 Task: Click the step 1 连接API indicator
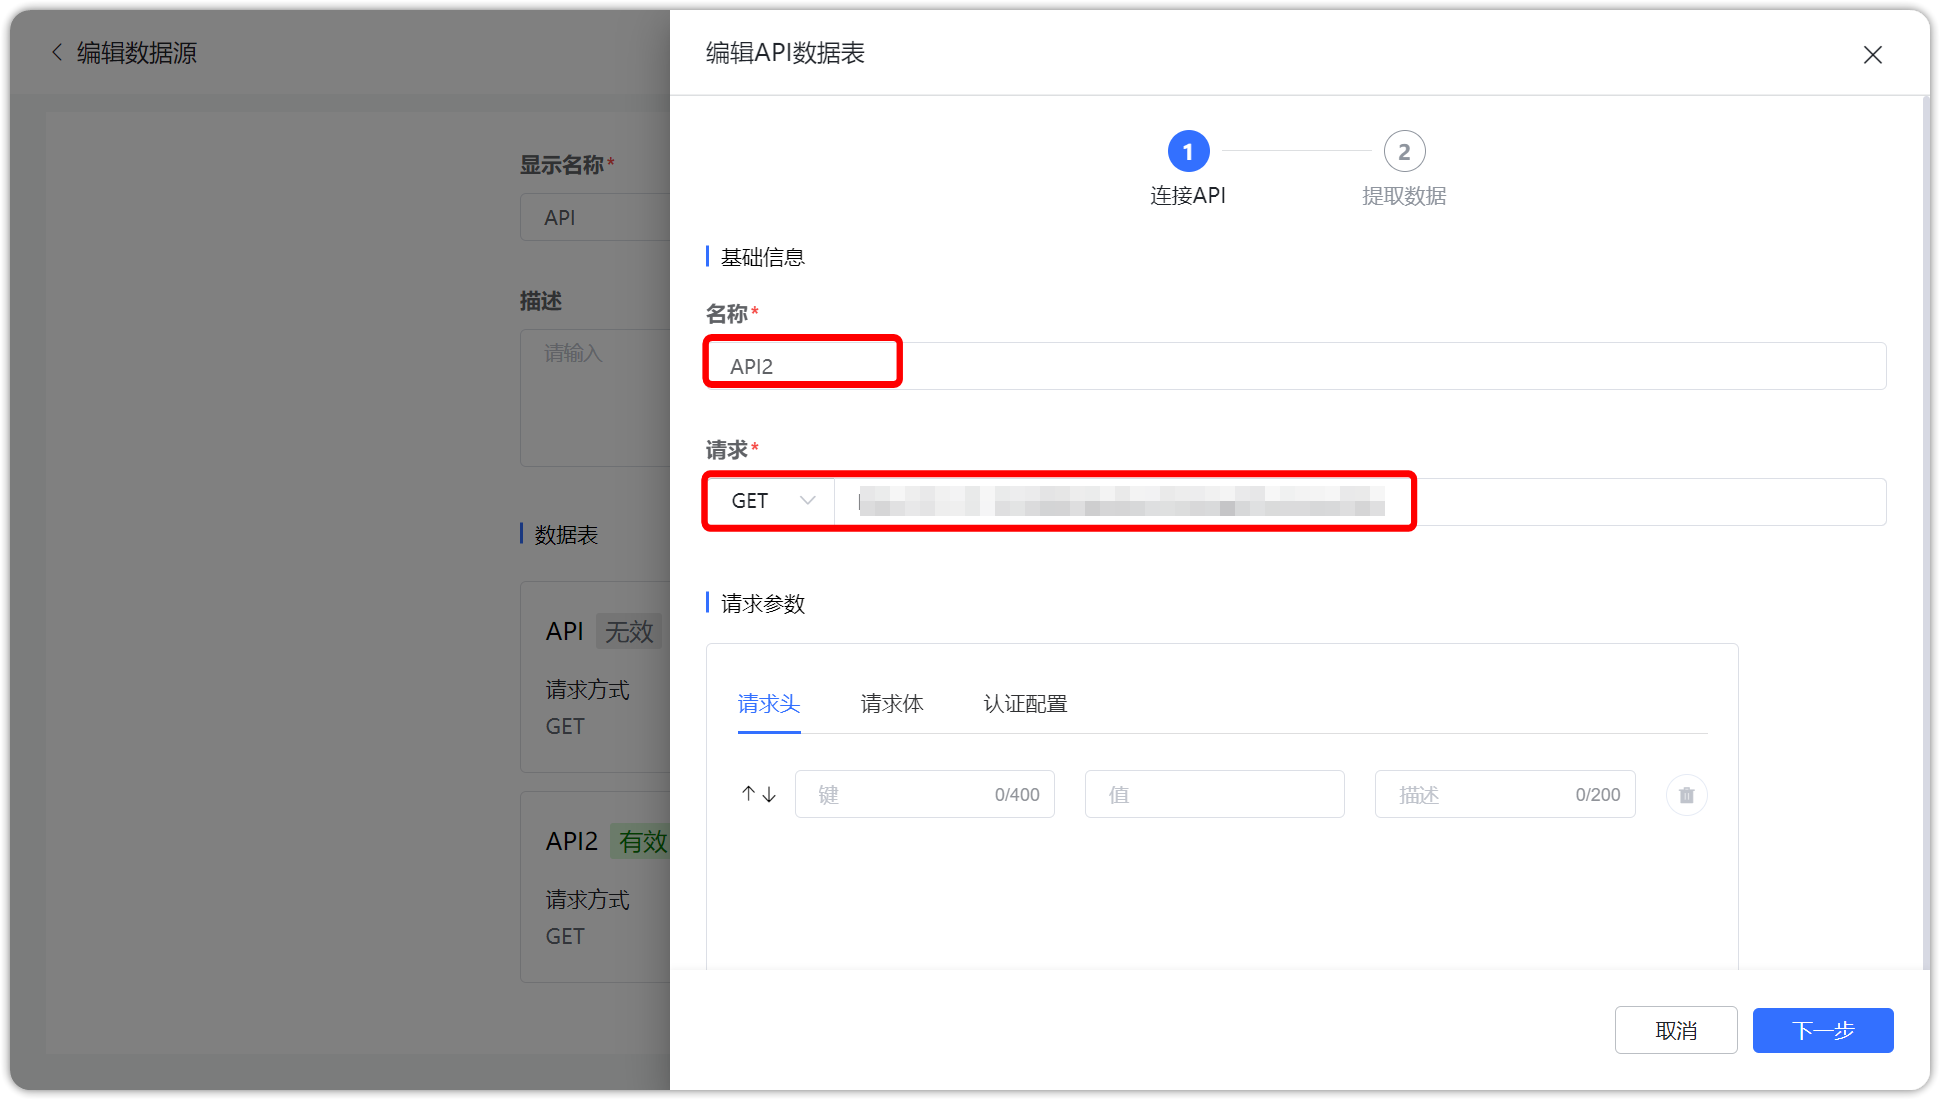[x=1188, y=151]
